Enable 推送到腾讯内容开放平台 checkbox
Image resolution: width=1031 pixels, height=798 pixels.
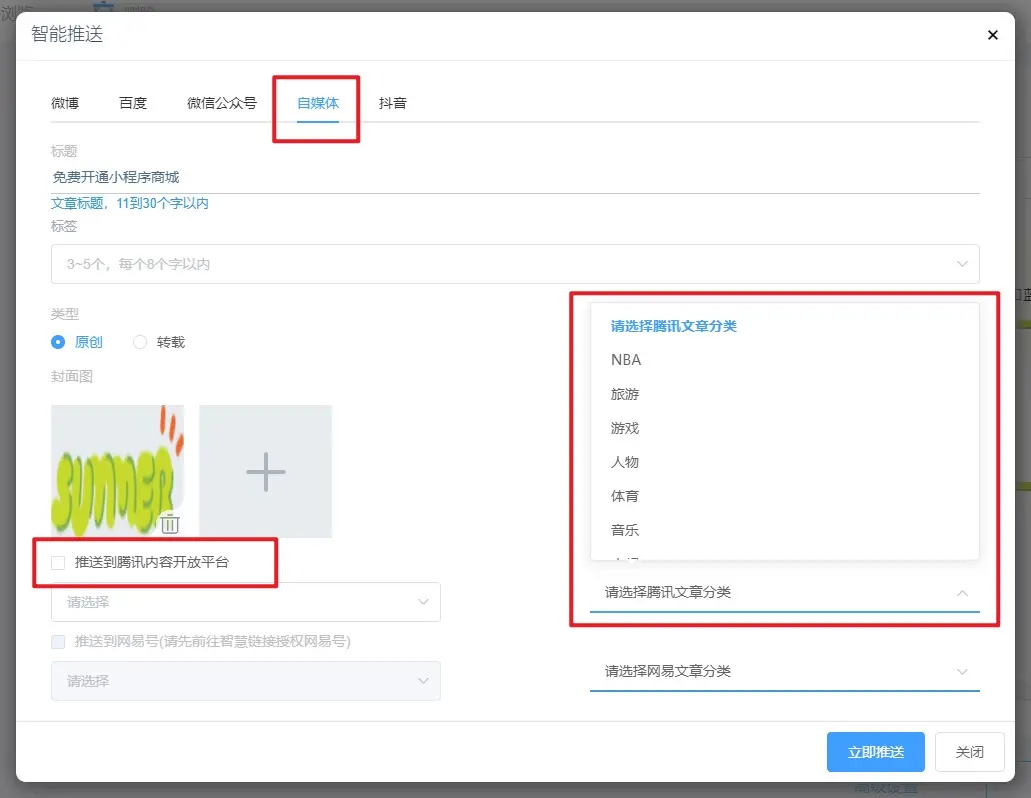(x=58, y=563)
